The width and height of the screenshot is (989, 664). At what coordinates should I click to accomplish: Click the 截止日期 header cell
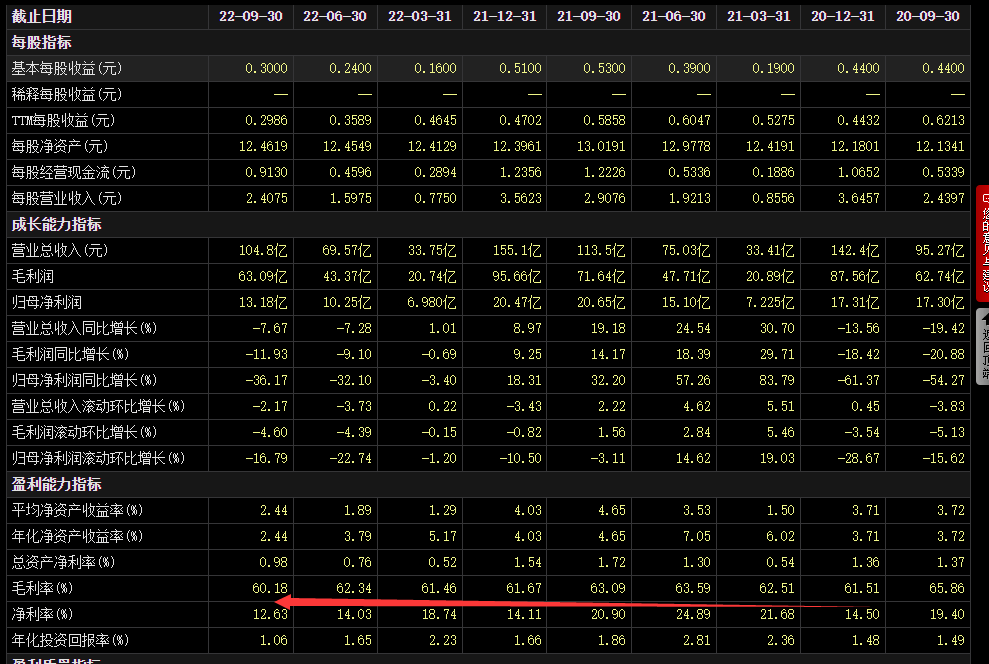(42, 16)
